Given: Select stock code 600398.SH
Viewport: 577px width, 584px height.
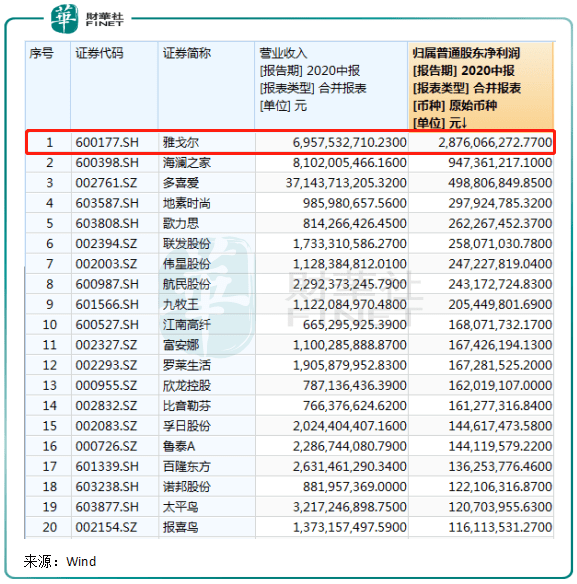Looking at the screenshot, I should pos(107,163).
